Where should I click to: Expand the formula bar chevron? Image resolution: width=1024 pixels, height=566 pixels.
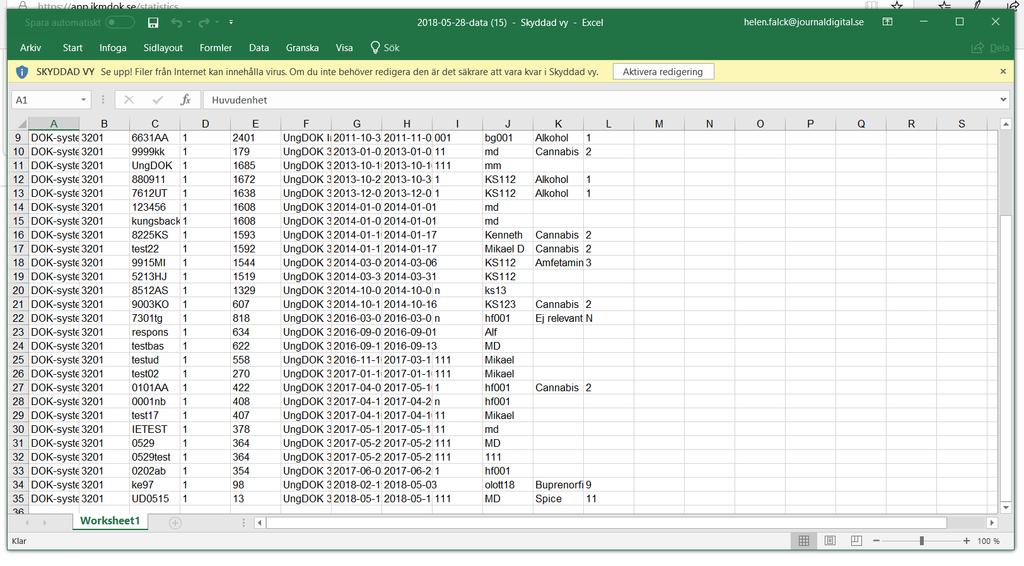coord(1003,100)
